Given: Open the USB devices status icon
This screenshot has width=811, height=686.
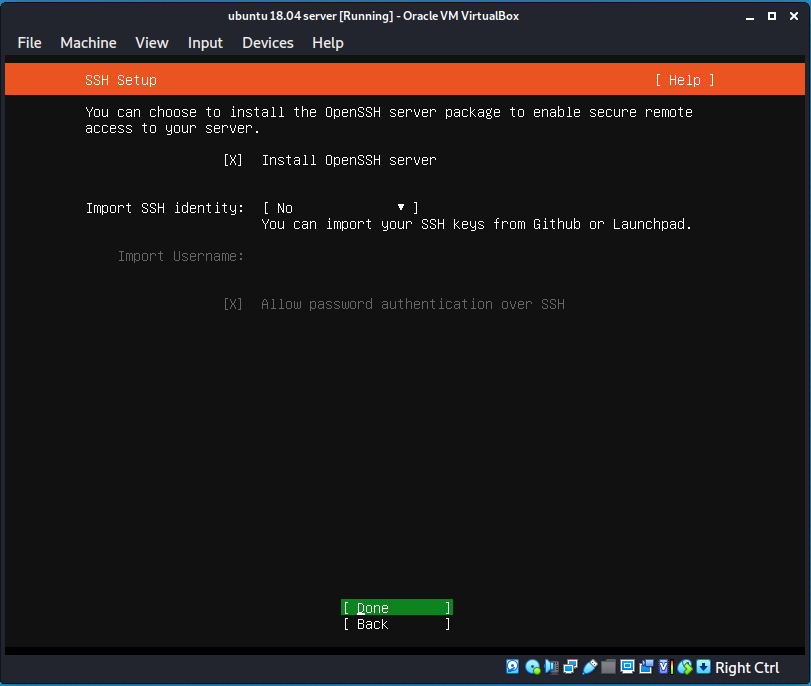Looking at the screenshot, I should tap(589, 666).
